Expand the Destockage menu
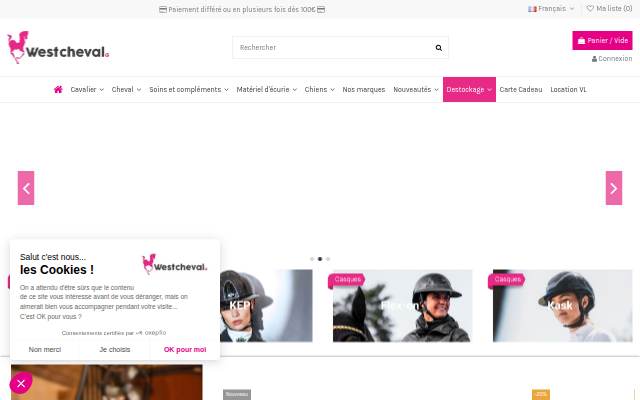 tap(469, 89)
